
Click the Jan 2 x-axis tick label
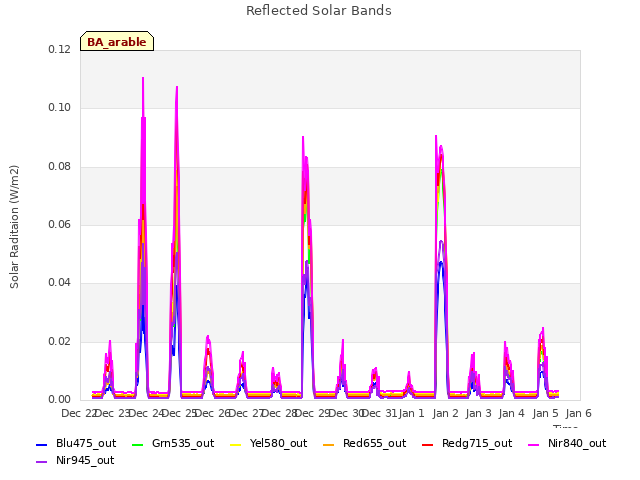445,413
